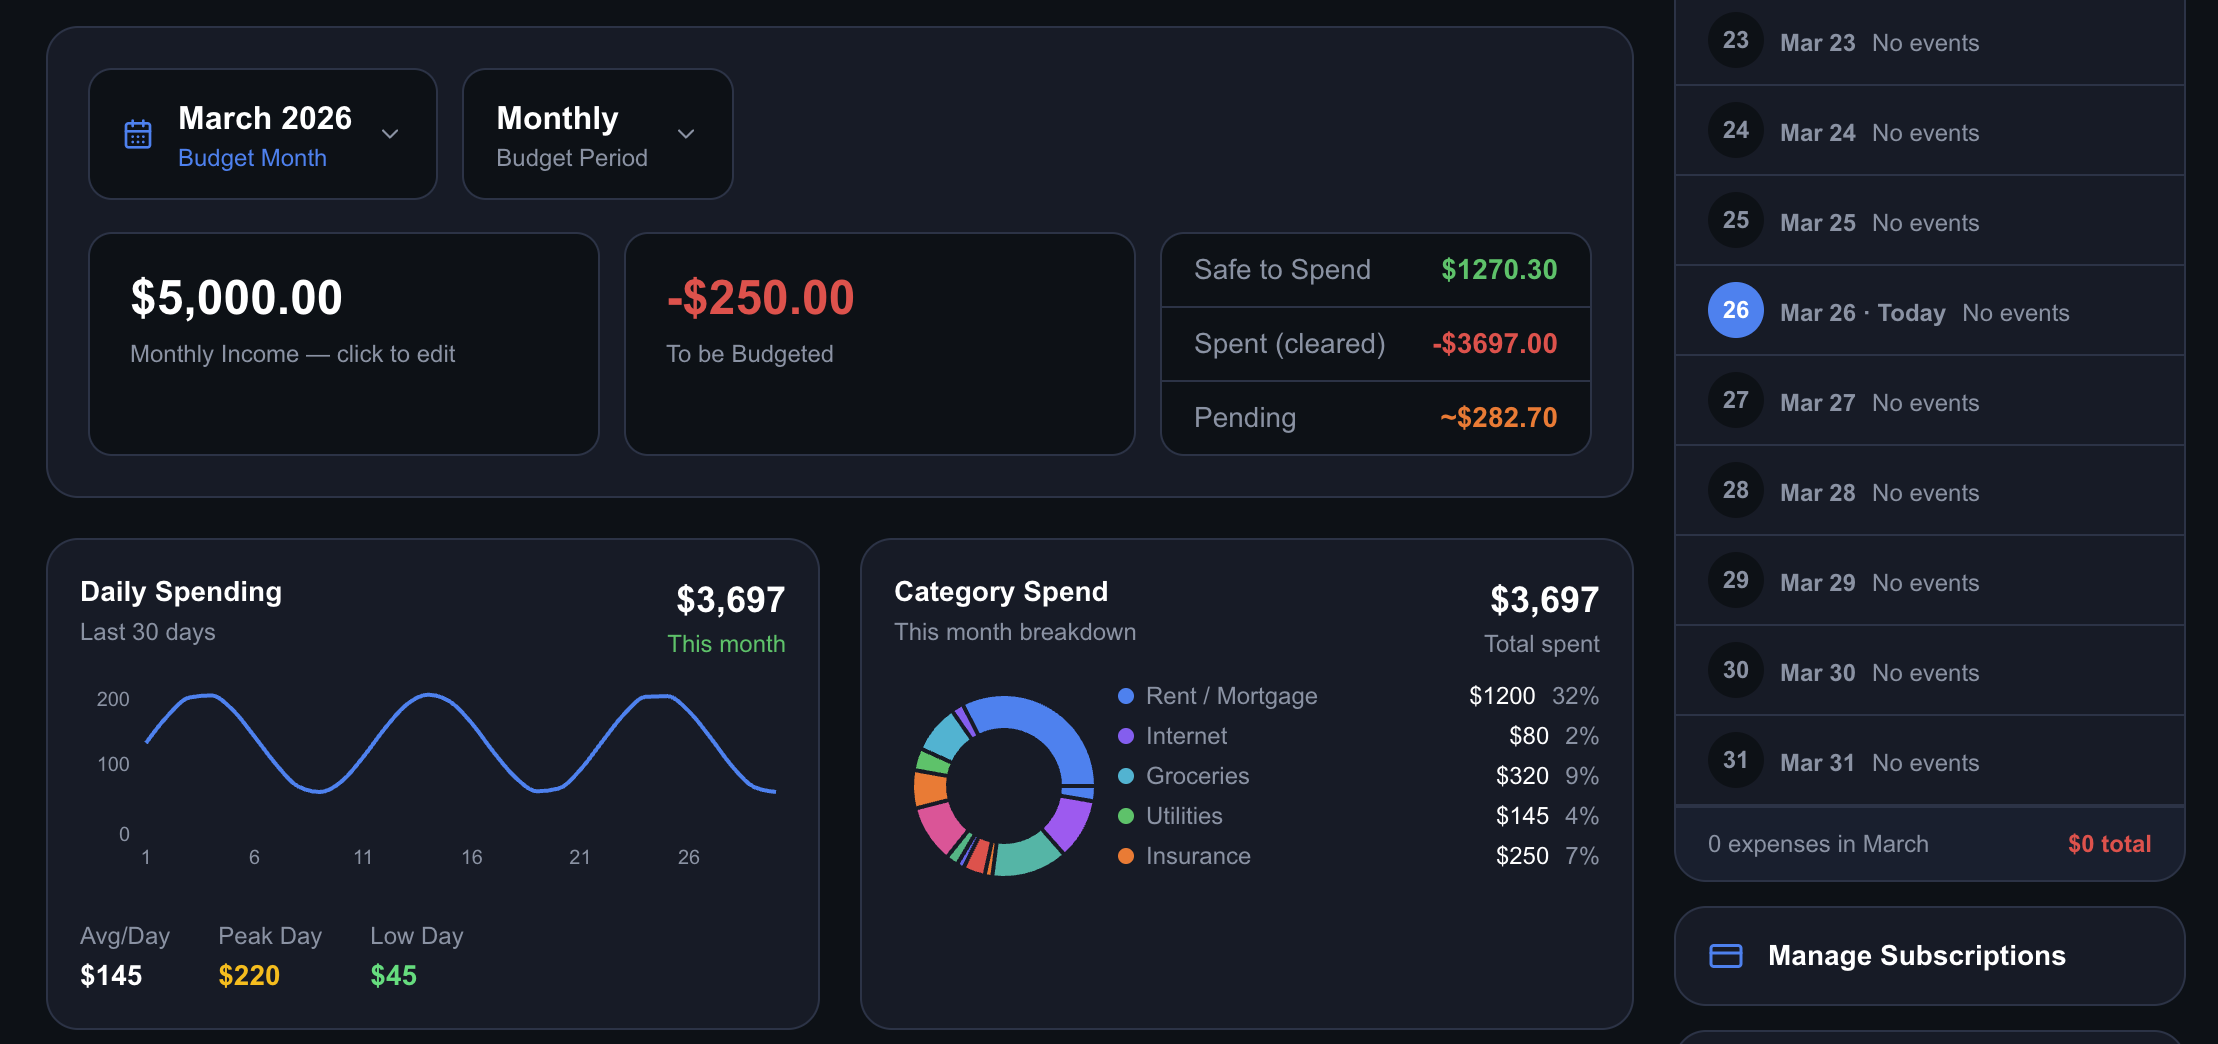This screenshot has height=1044, width=2218.
Task: Click the Groceries category legend entry
Action: (1197, 776)
